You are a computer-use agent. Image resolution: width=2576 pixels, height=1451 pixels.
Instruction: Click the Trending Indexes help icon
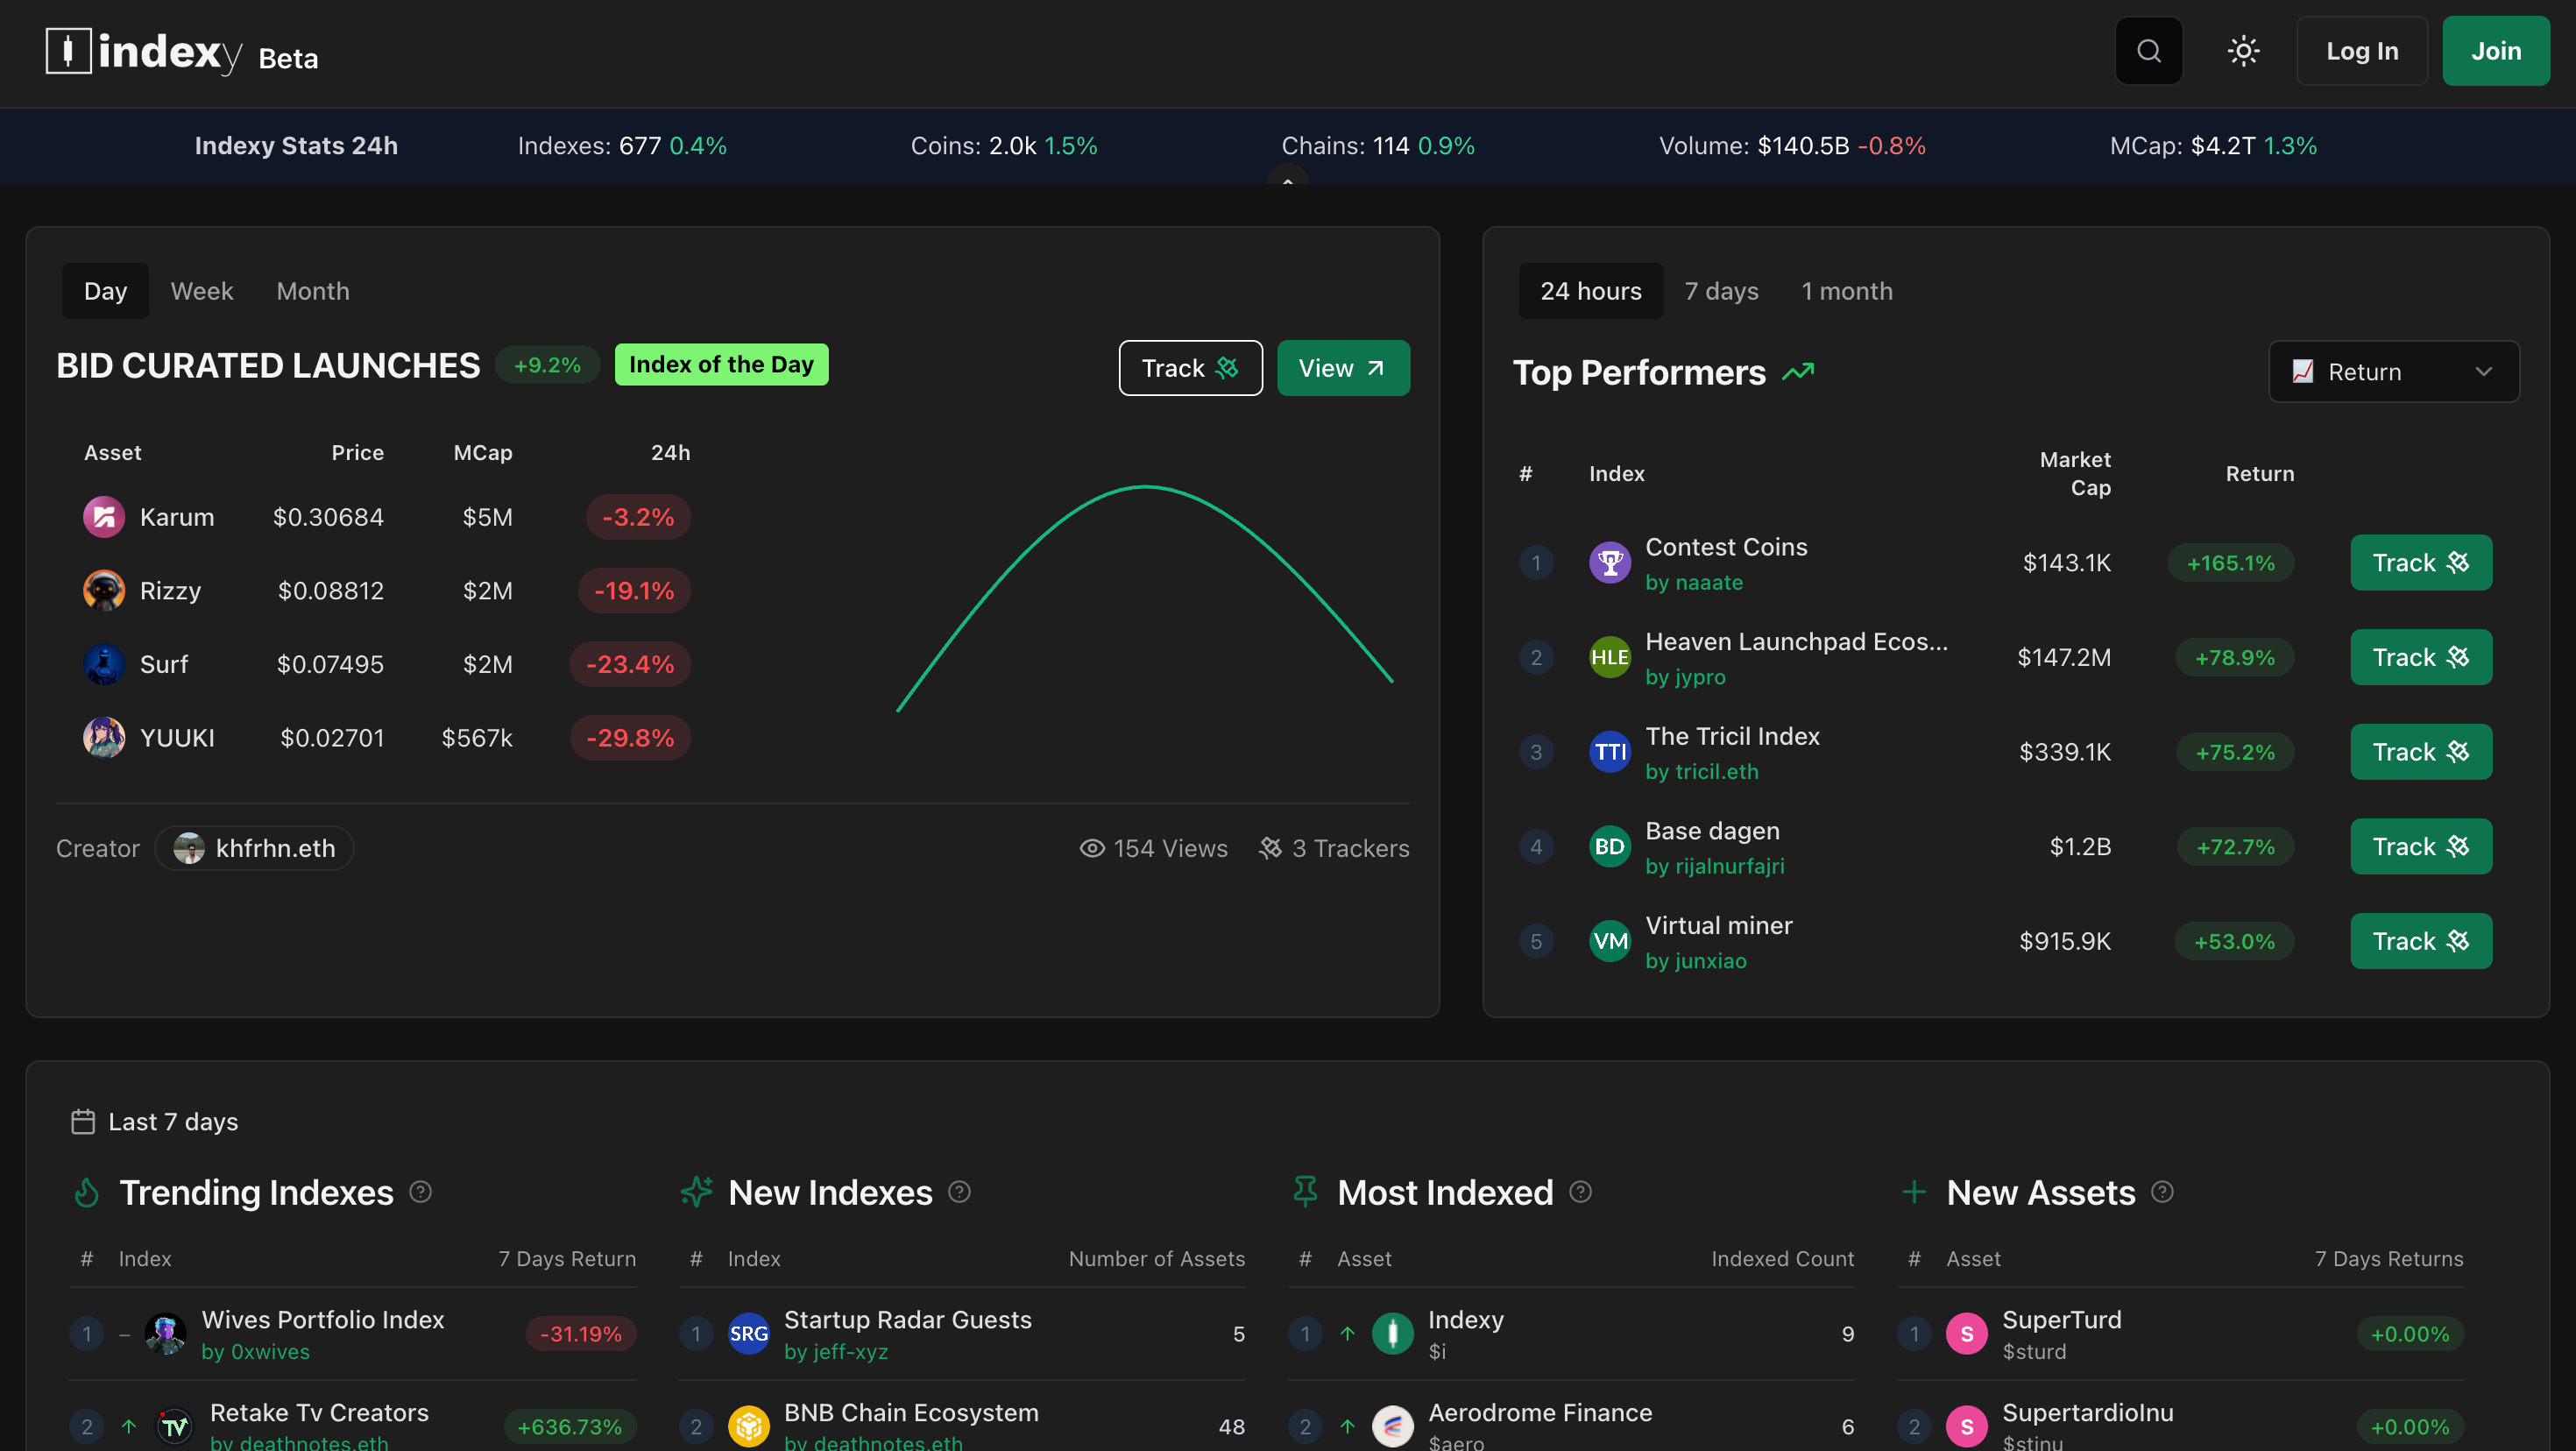421,1192
